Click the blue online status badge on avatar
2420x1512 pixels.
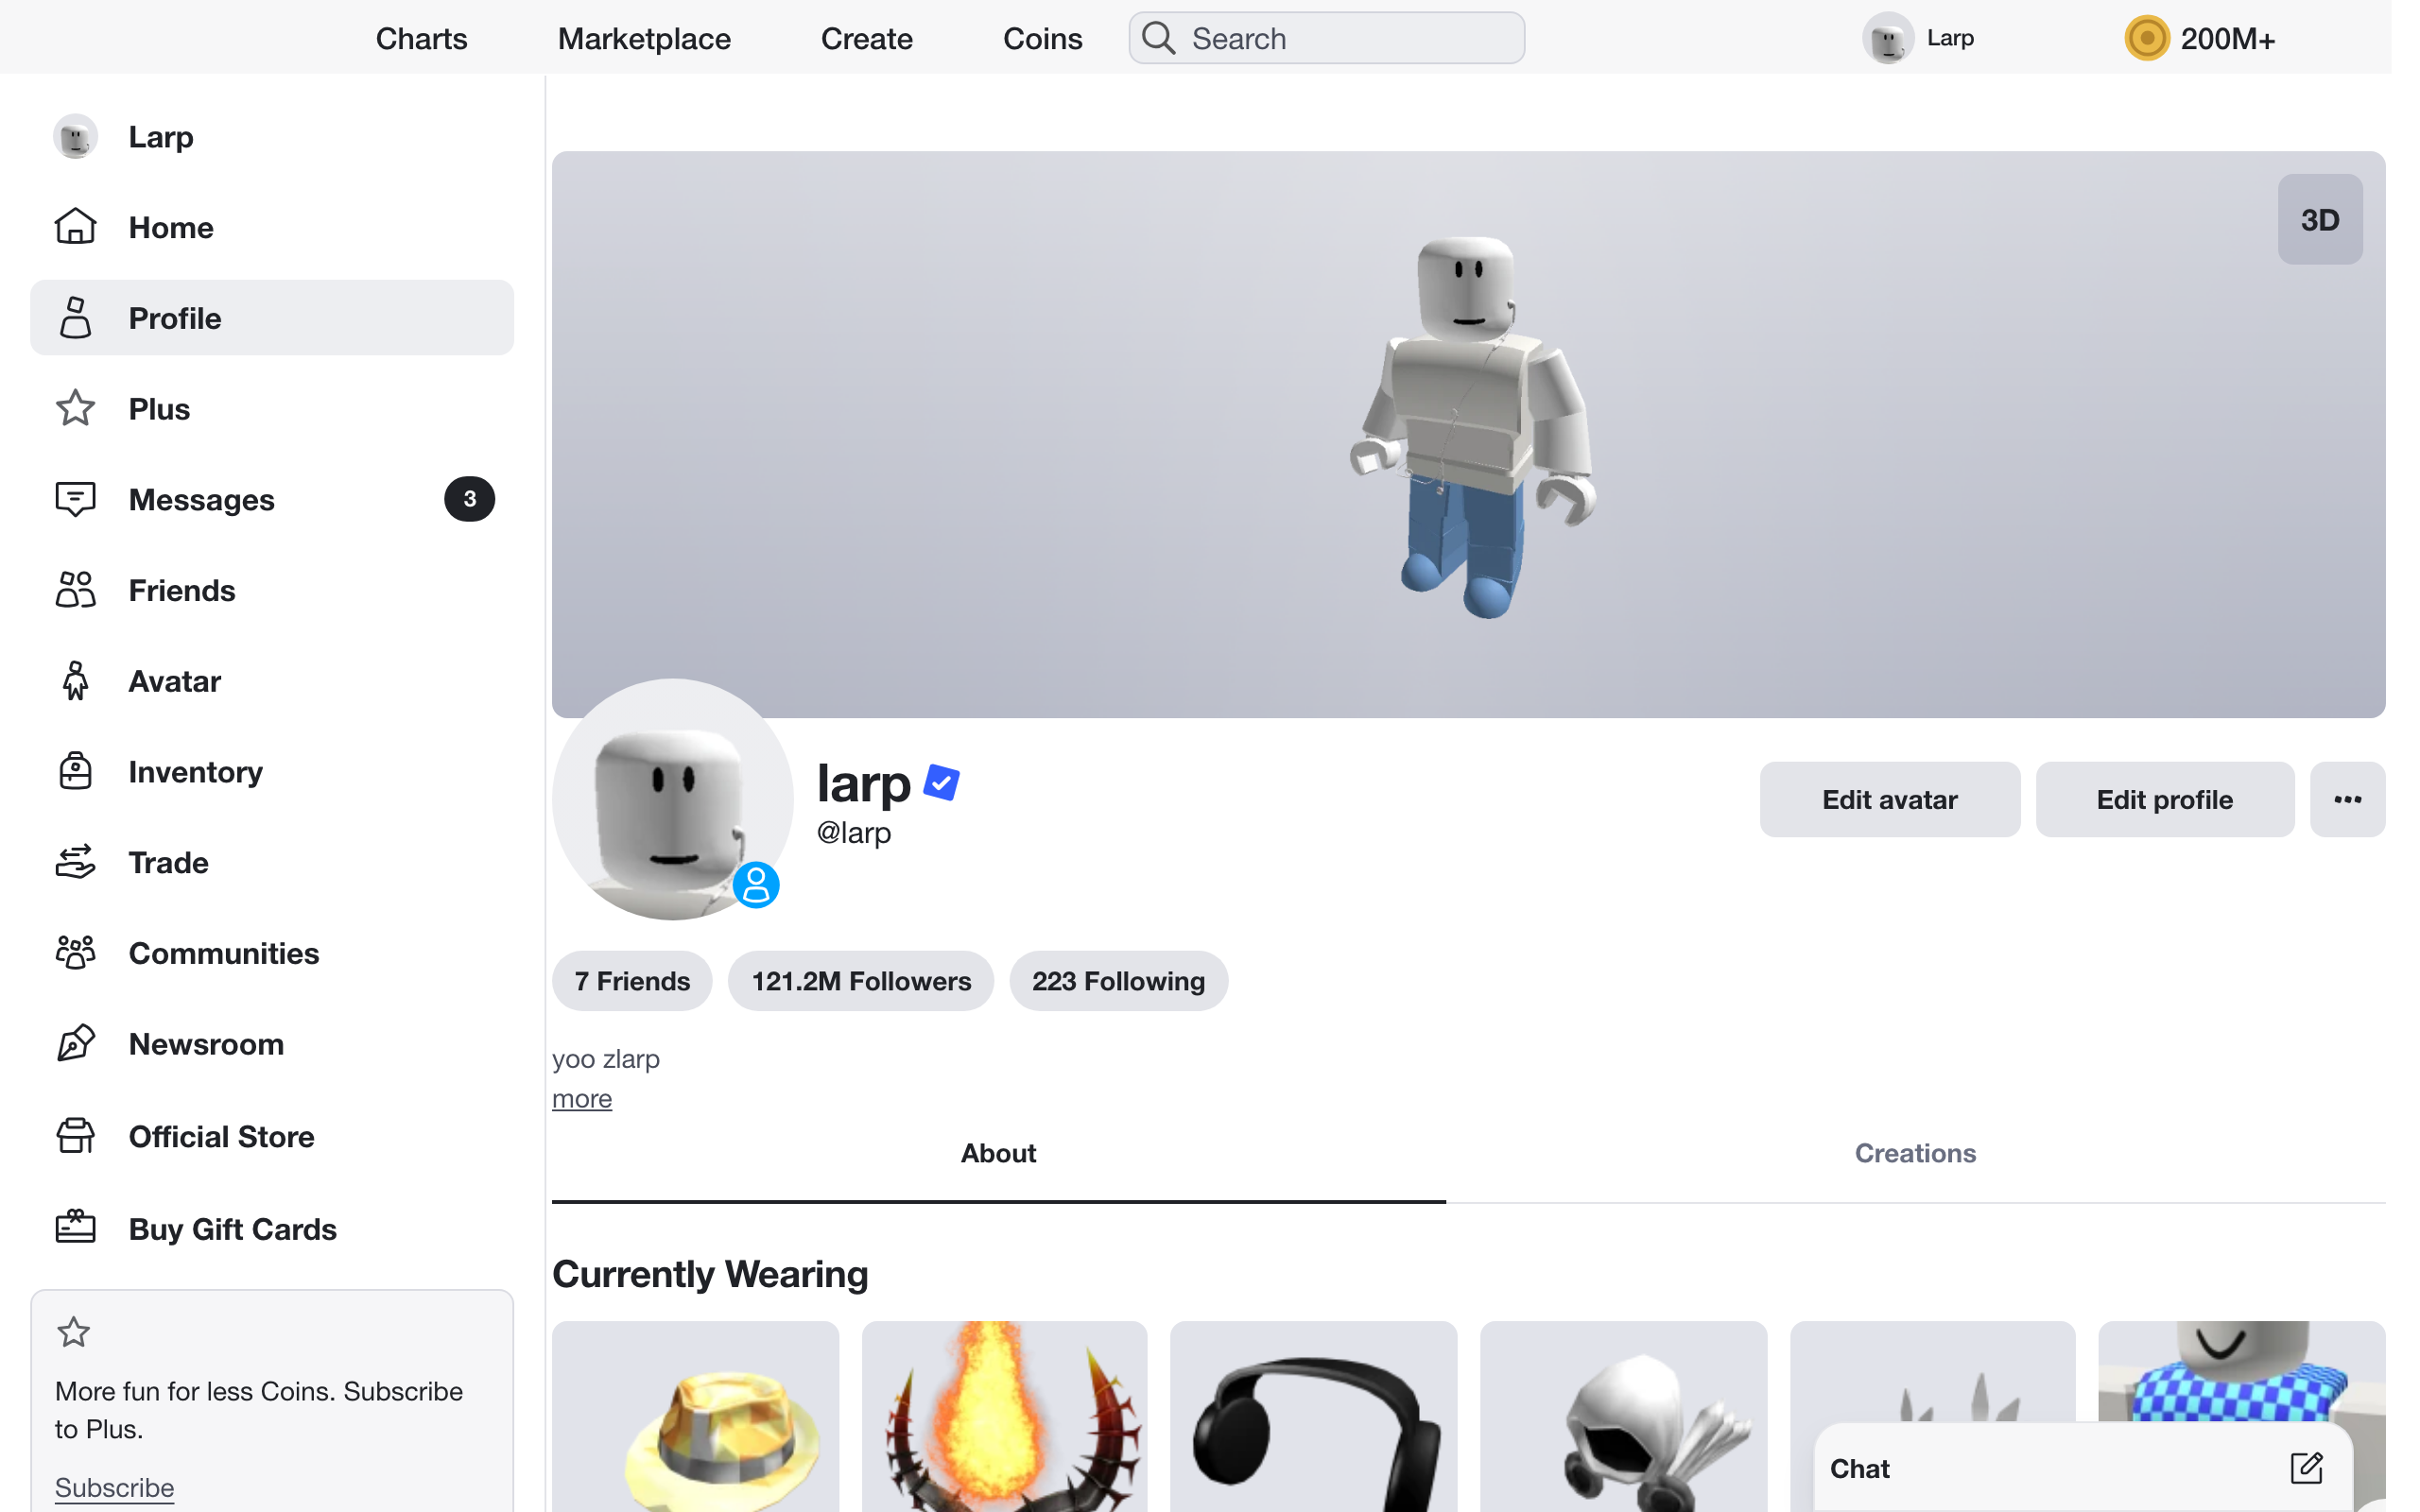[x=756, y=885]
